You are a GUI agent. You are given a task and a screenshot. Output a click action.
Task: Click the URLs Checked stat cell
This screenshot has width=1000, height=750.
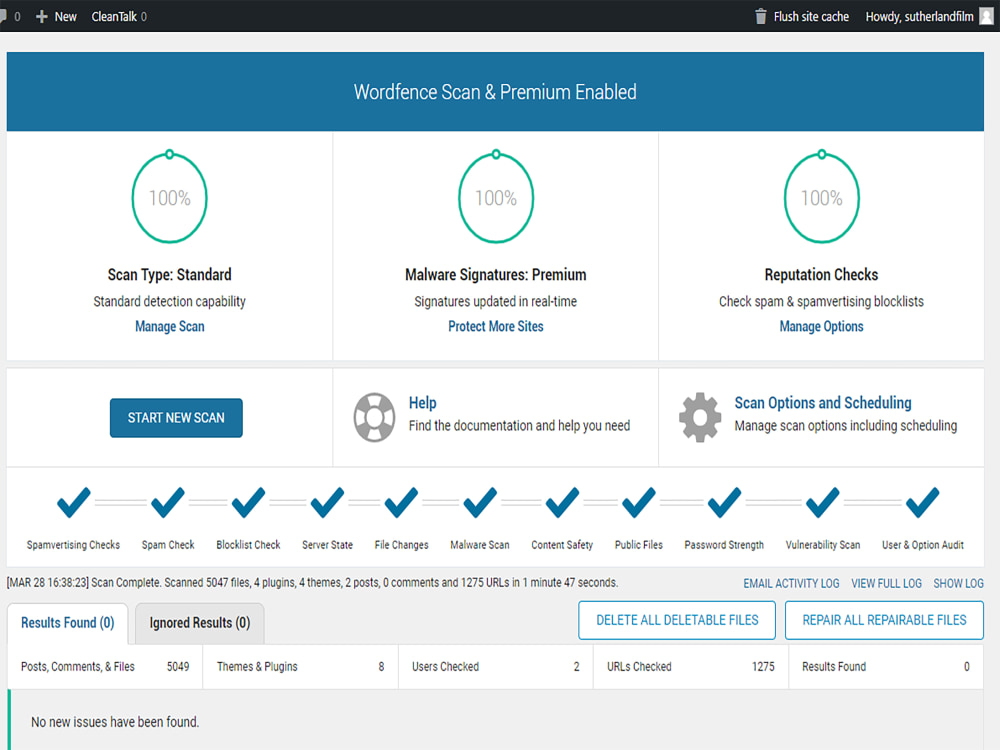tap(691, 666)
